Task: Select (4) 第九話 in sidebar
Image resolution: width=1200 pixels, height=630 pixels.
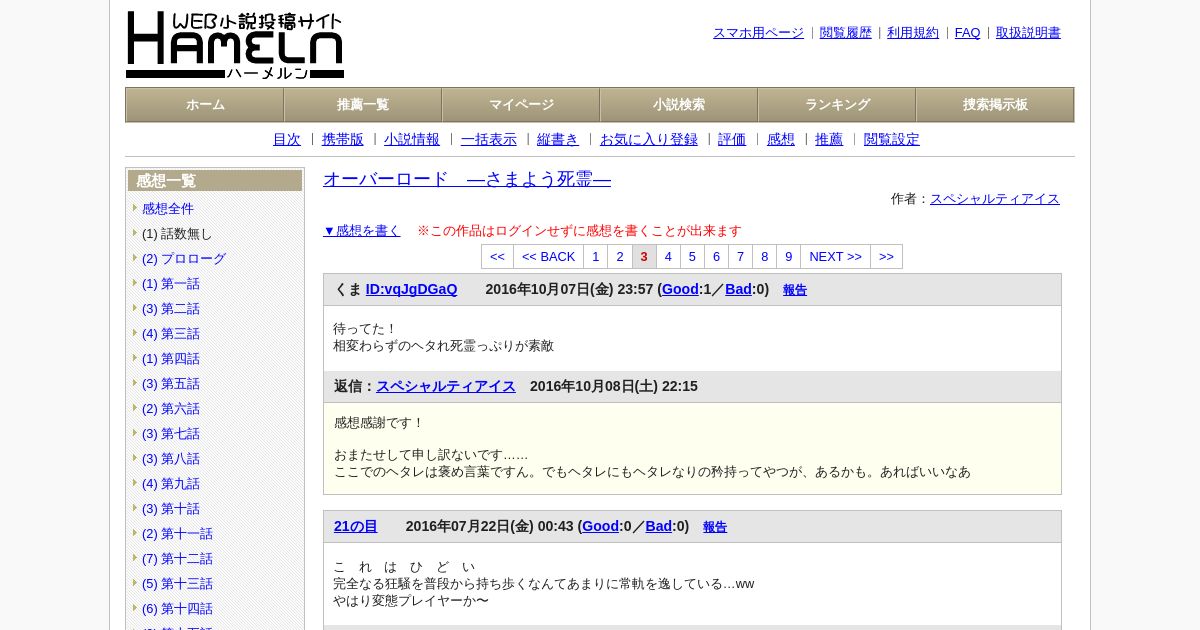Action: [x=171, y=484]
